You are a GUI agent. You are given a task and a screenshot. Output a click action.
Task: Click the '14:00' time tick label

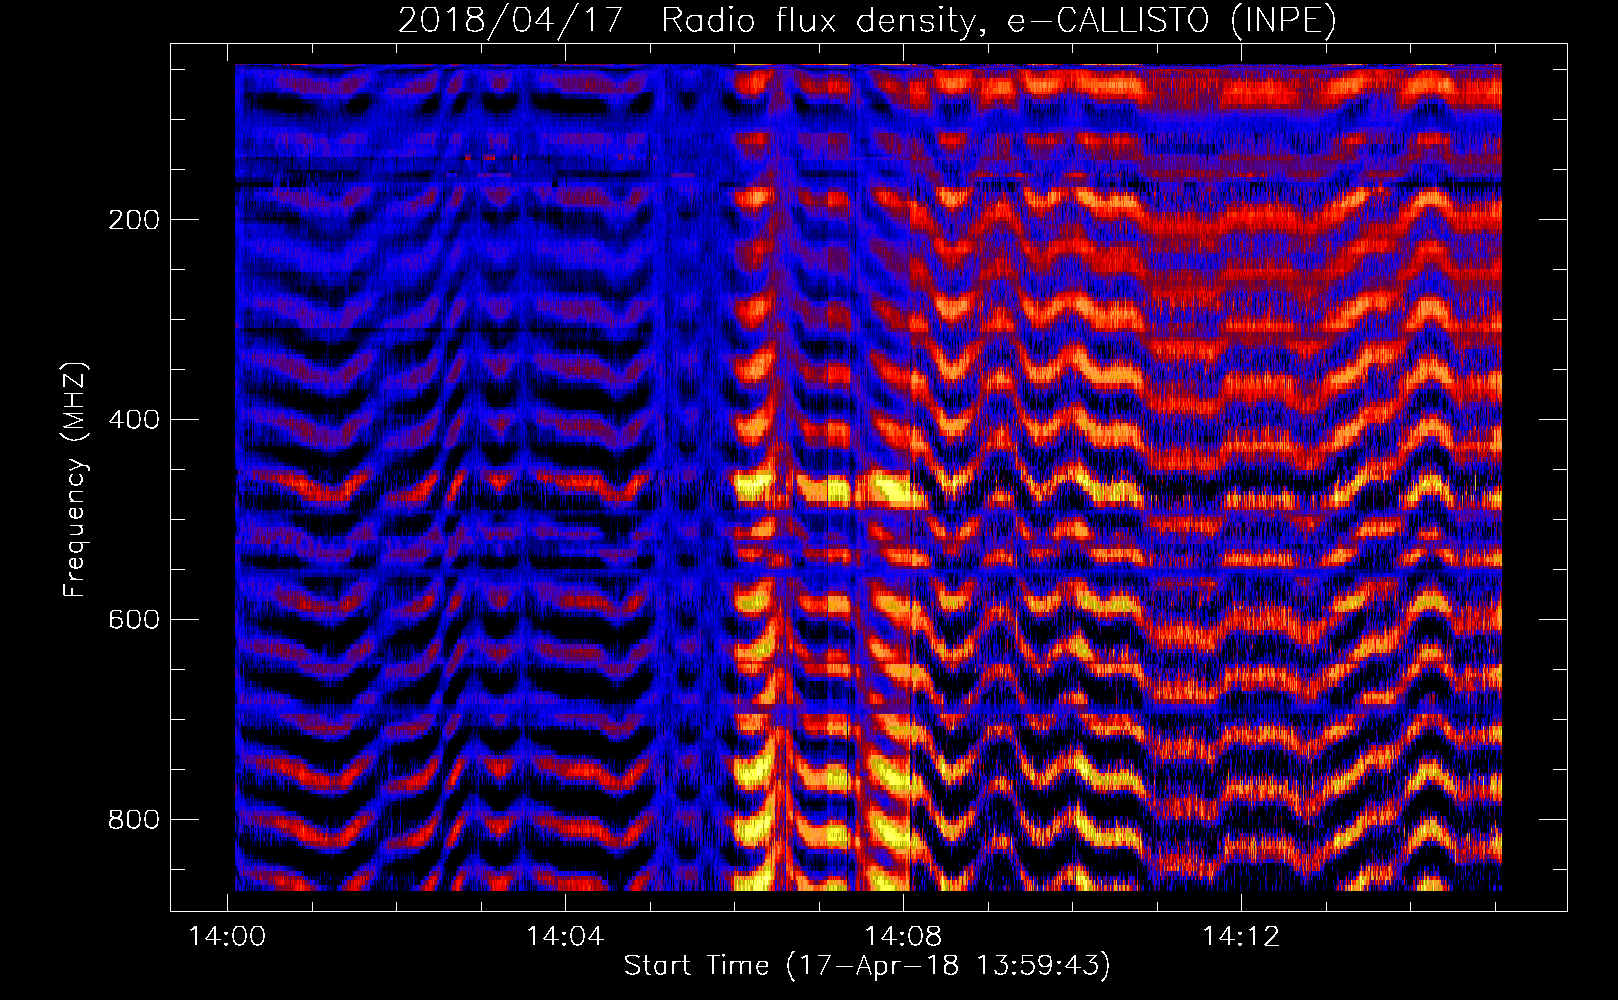[x=227, y=937]
